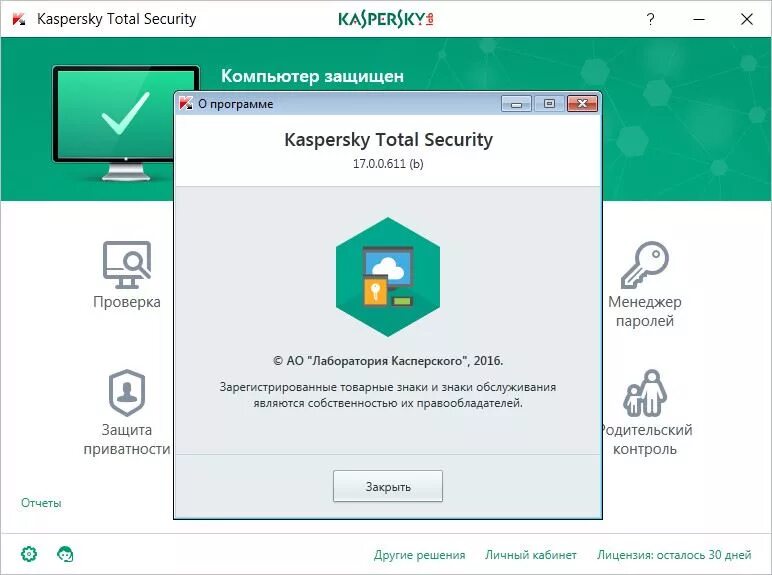
Task: Click the Kaspersky Lab logo in title bar
Action: (386, 19)
